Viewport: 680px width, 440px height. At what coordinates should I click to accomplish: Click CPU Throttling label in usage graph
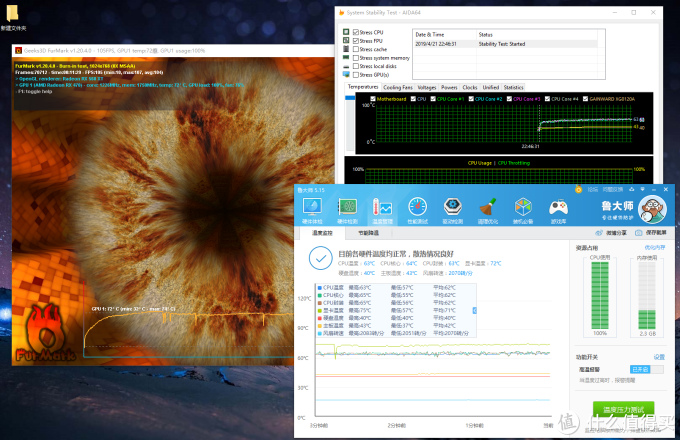click(x=514, y=163)
